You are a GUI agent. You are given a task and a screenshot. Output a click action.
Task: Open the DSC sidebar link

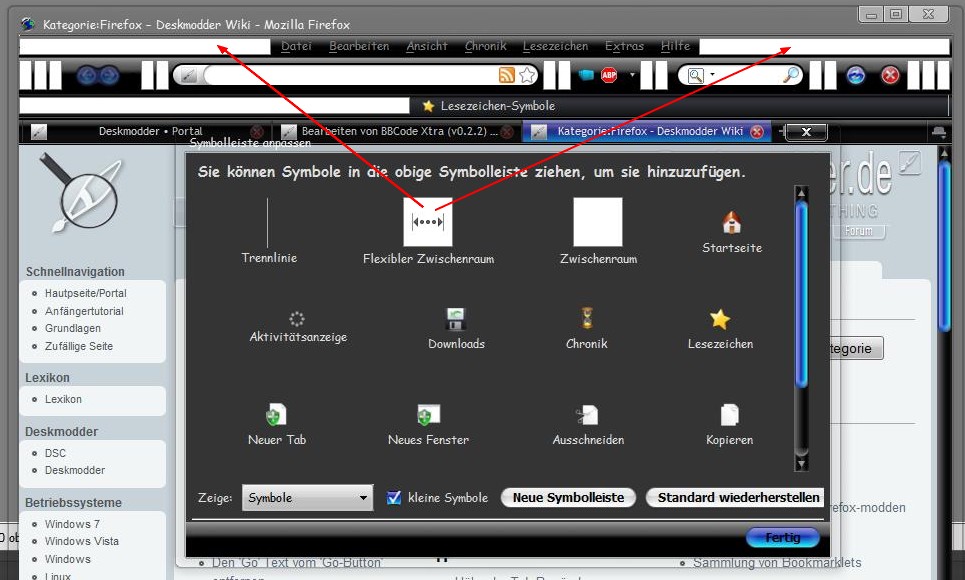click(55, 453)
